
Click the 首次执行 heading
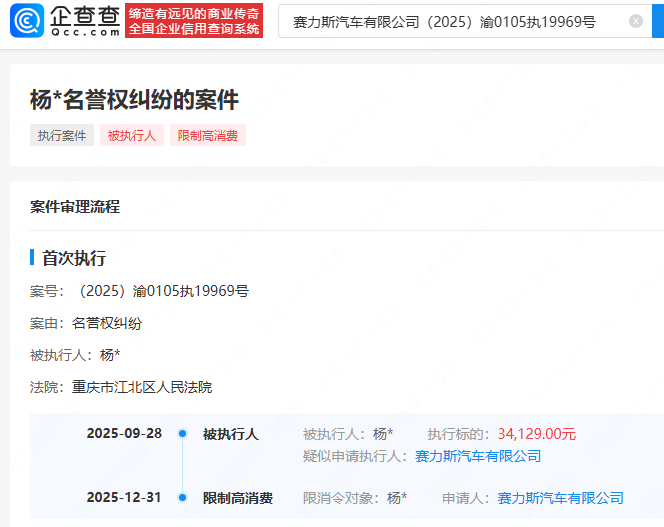74,258
